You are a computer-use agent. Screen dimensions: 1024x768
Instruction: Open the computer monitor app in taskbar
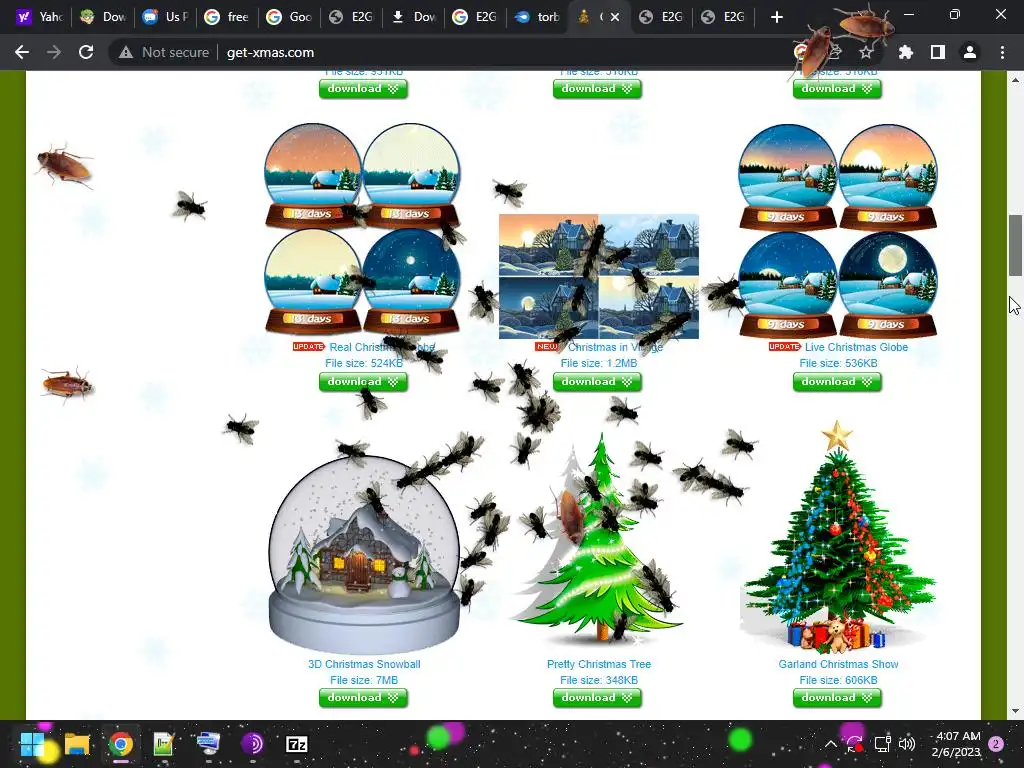[x=208, y=744]
